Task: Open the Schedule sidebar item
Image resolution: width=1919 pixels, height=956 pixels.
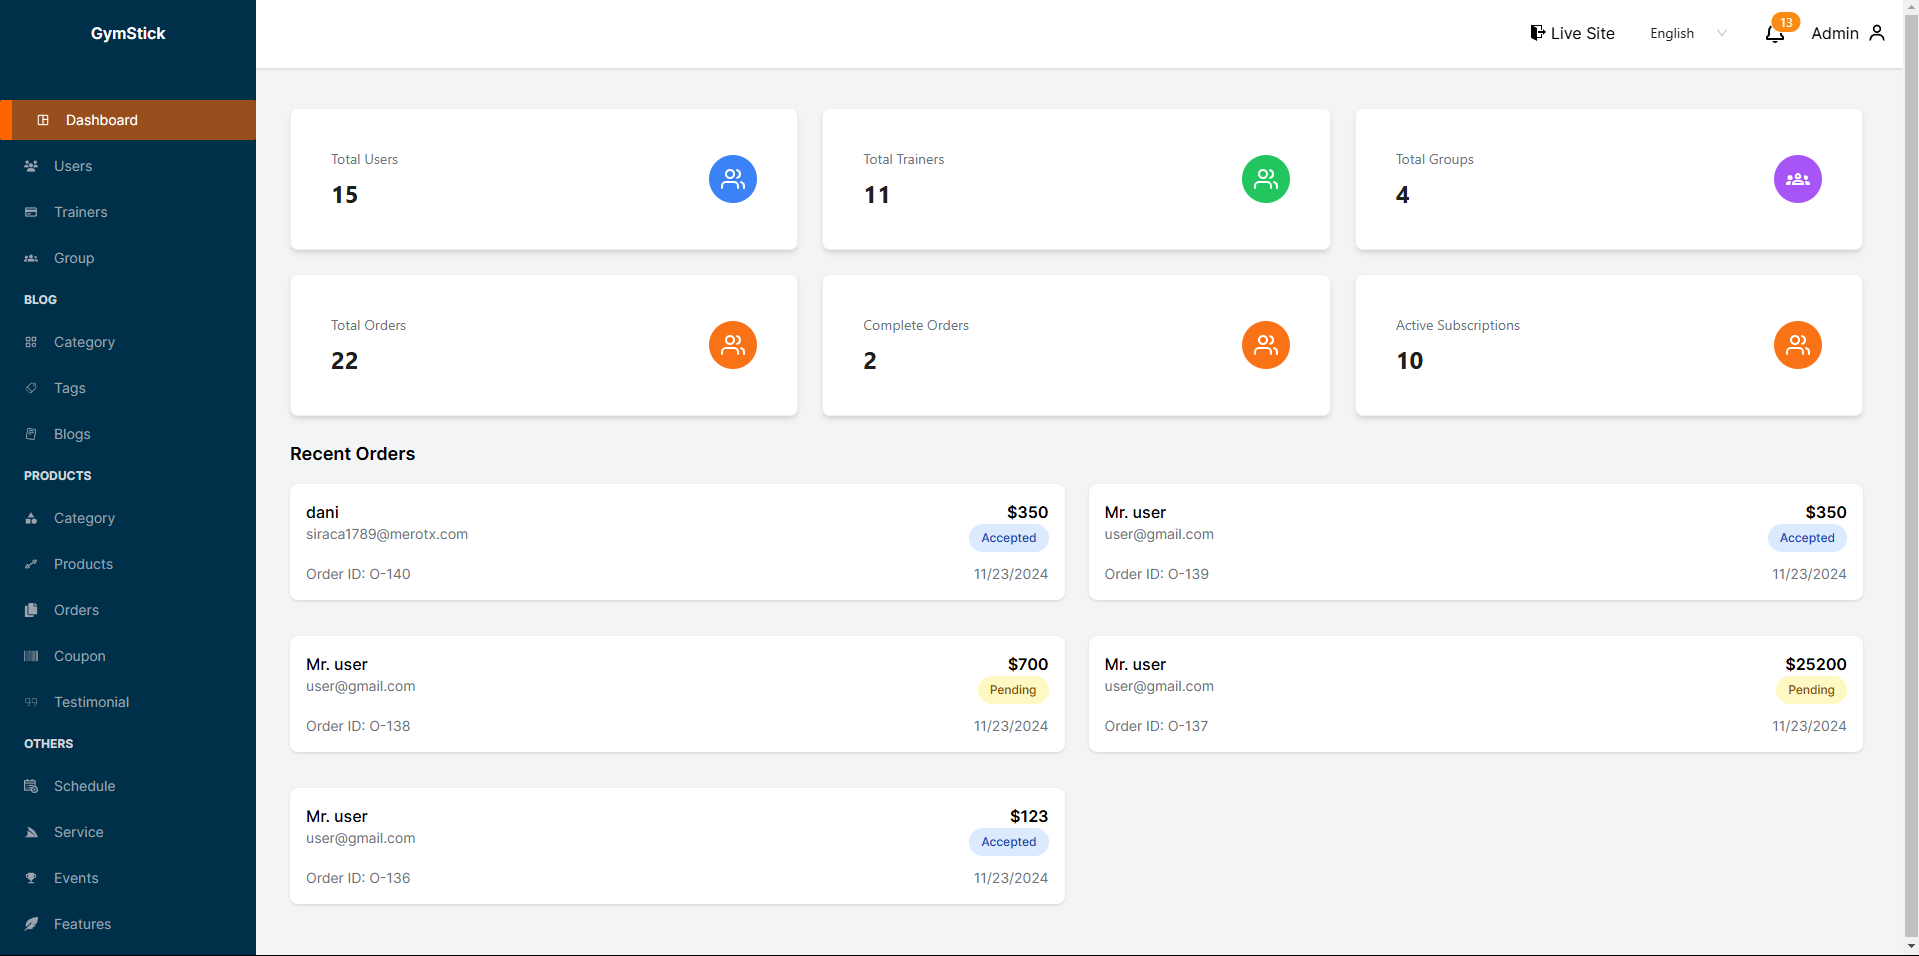Action: pos(84,786)
